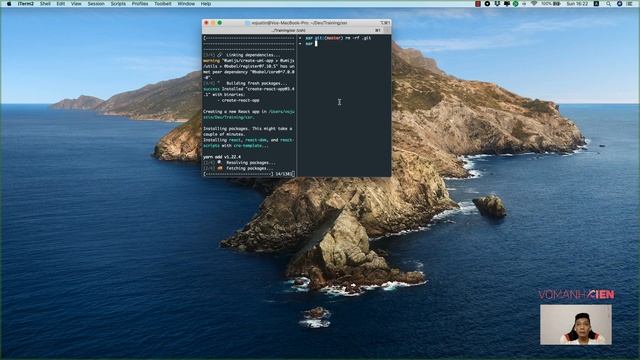Zoom iTerm2 window with green button
Screen dimensions: 640x360
[x=220, y=23]
